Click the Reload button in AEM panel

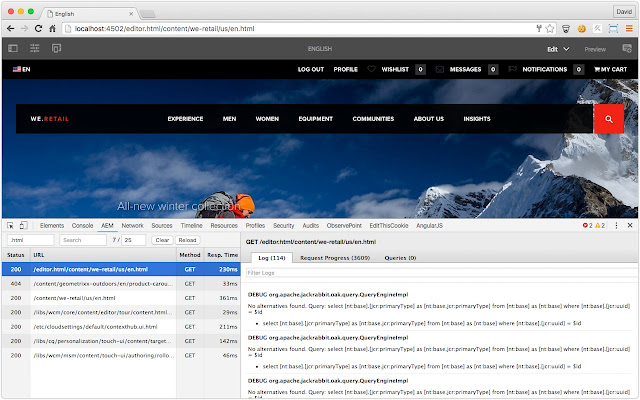[x=187, y=240]
